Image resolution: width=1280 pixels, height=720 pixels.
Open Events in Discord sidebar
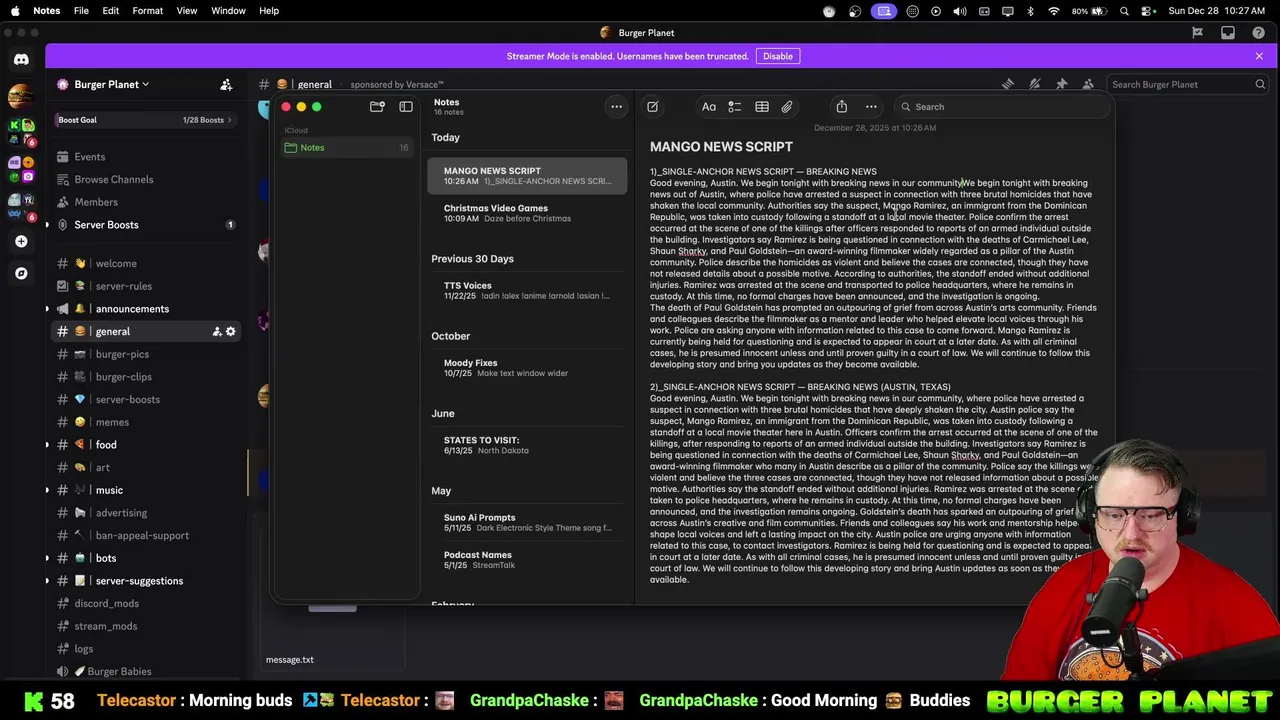point(145,157)
